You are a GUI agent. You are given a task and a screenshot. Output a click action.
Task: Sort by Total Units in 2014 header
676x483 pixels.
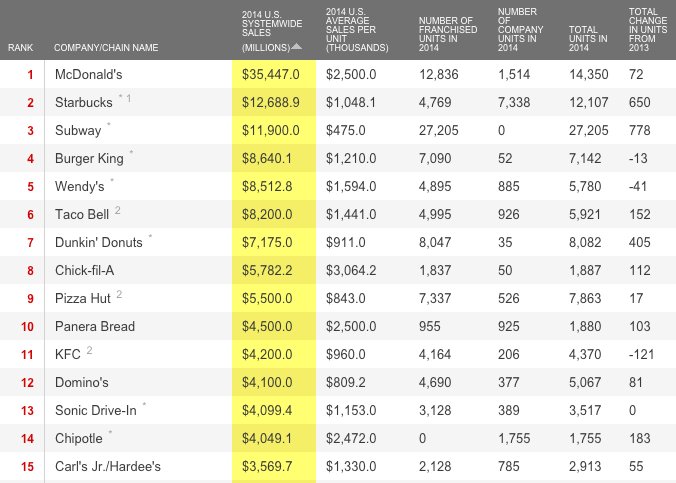point(588,39)
